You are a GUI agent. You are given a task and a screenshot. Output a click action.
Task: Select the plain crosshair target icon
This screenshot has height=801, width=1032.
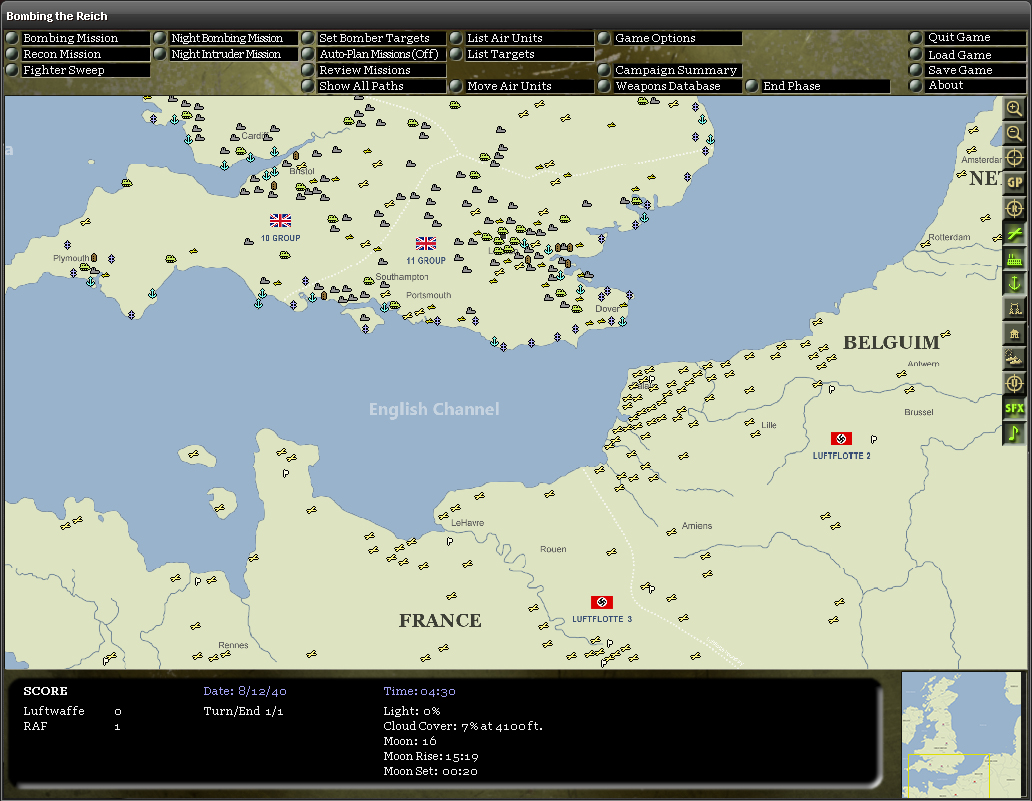point(1014,158)
